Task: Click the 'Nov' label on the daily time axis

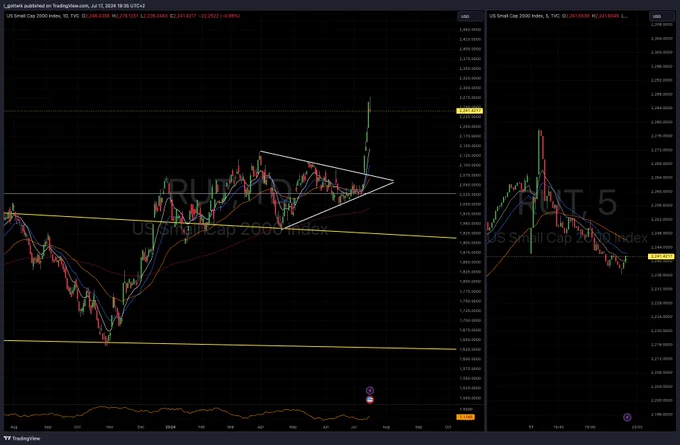Action: click(109, 427)
